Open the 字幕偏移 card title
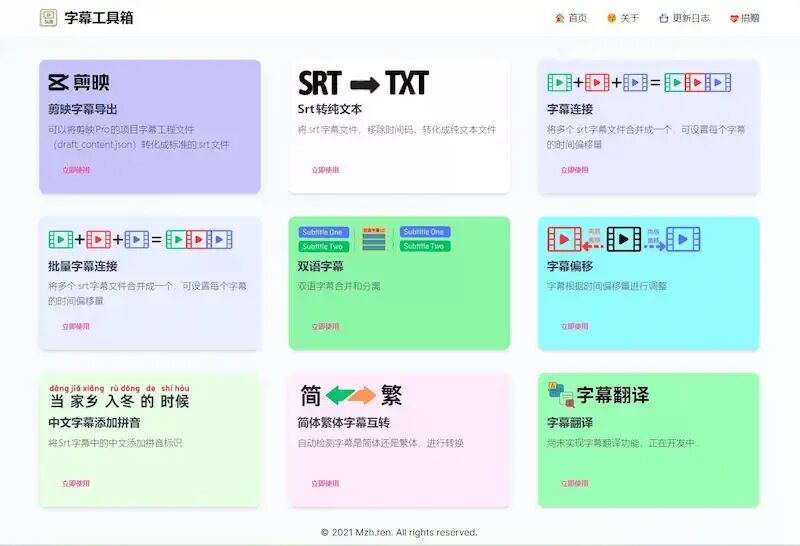Viewport: 800px width, 546px height. point(570,266)
